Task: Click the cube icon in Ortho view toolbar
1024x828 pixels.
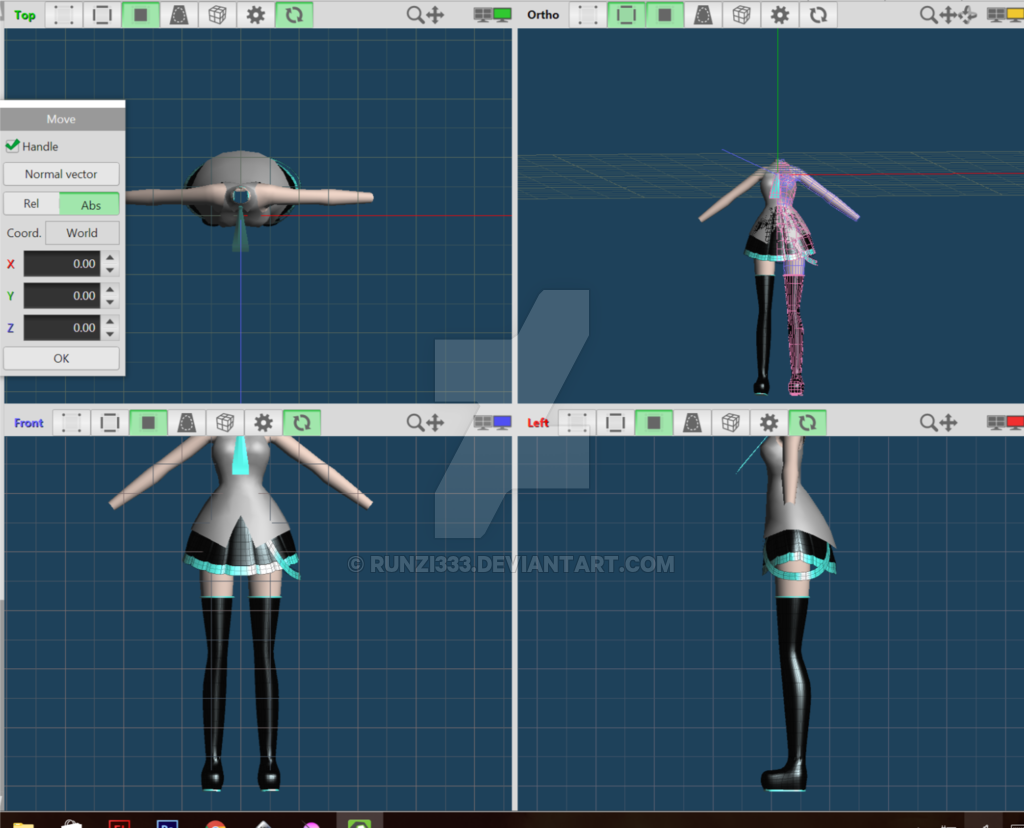Action: tap(741, 14)
